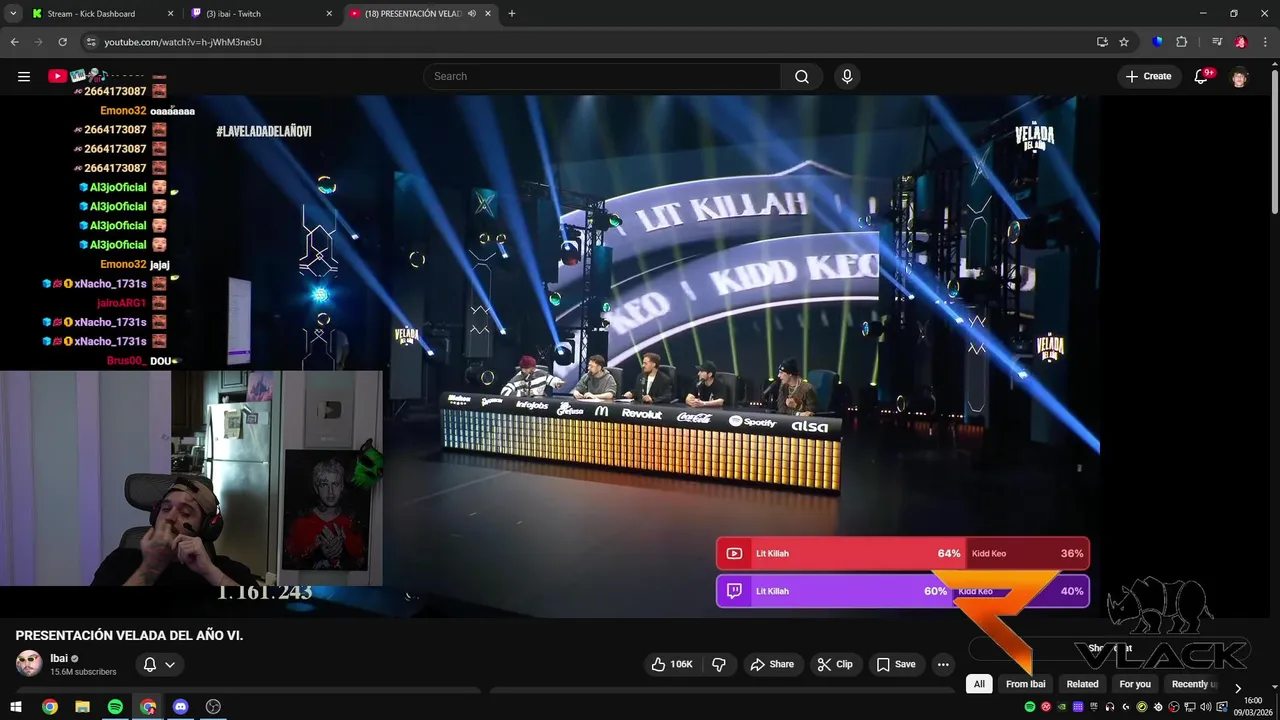The image size is (1280, 720).
Task: Toggle notification bell for Ibai channel
Action: point(150,664)
